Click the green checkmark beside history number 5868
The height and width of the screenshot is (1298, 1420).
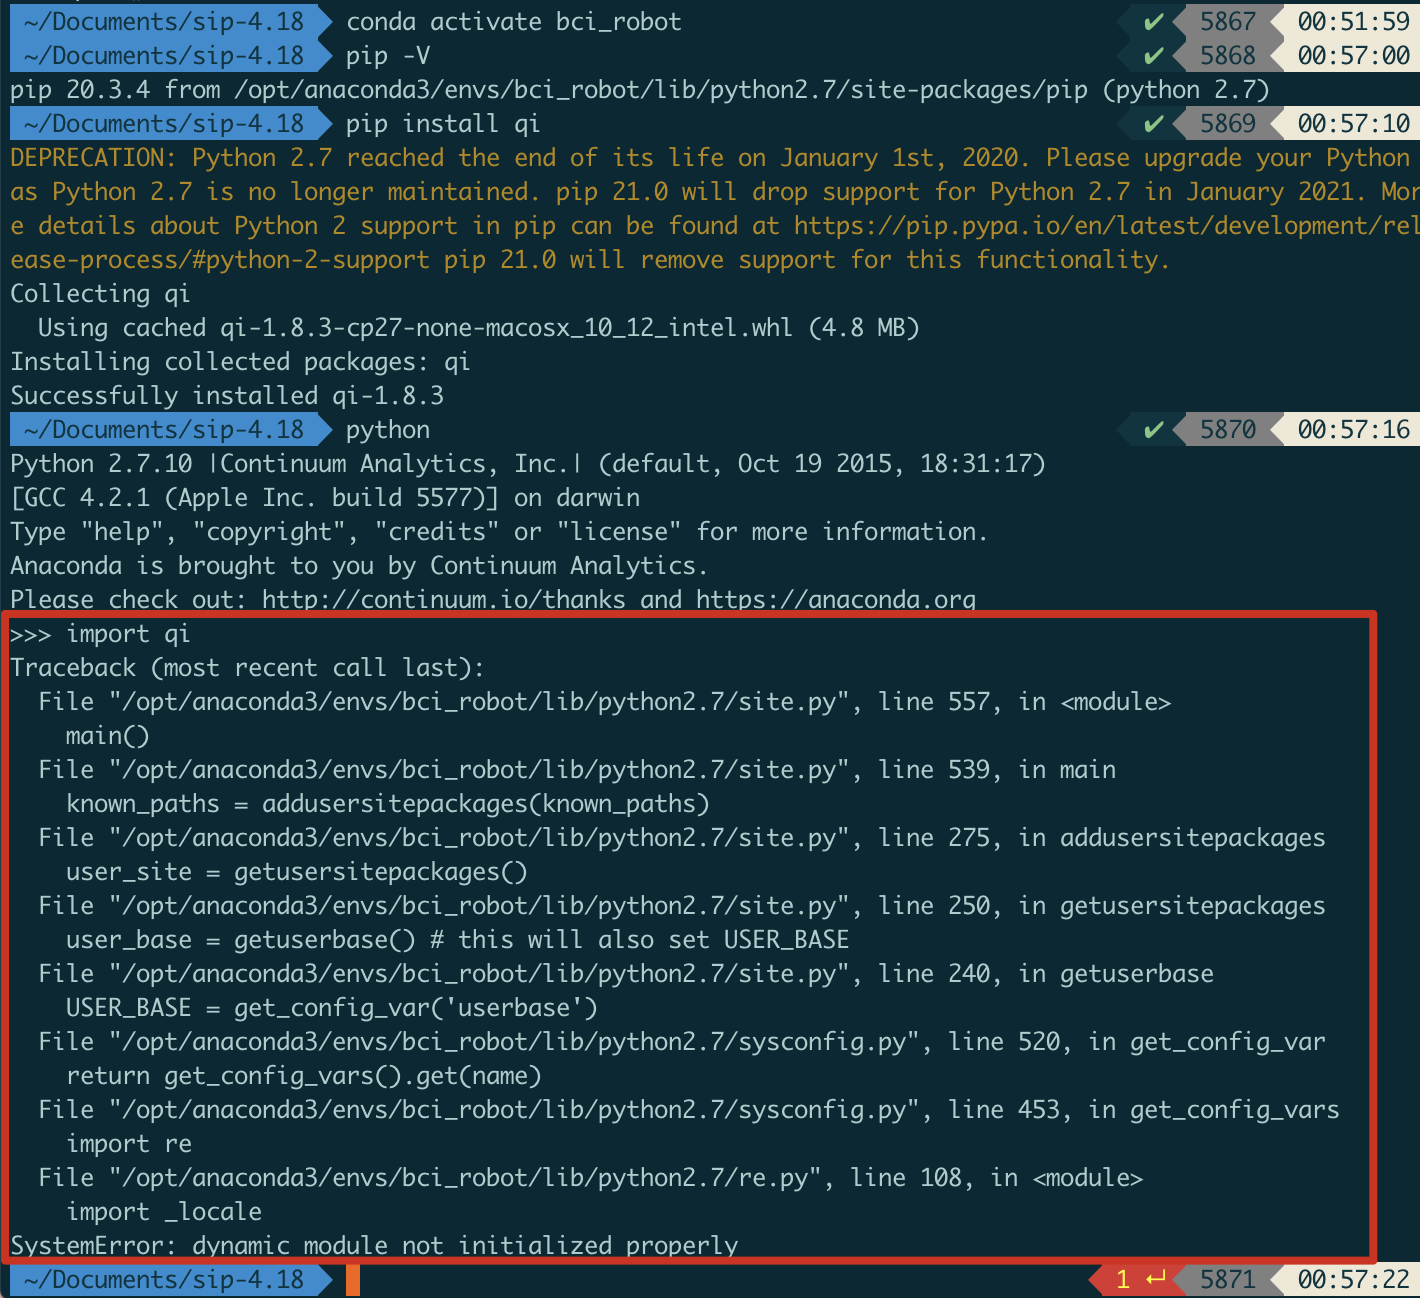pyautogui.click(x=1153, y=55)
